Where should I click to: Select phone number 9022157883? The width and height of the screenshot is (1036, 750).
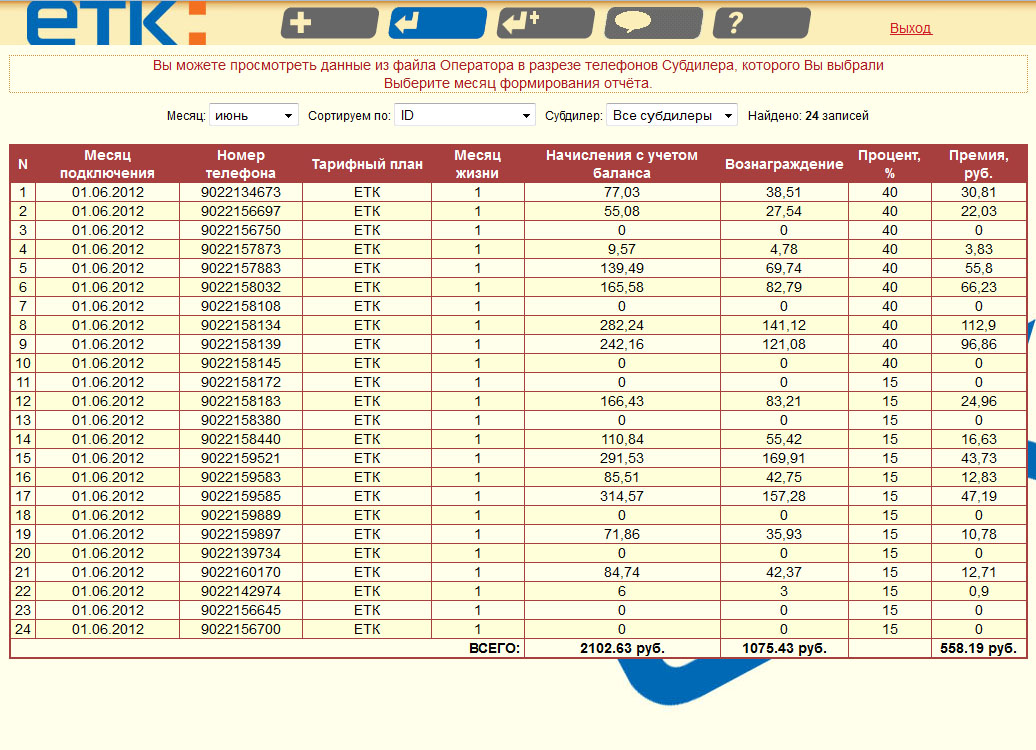tap(240, 268)
